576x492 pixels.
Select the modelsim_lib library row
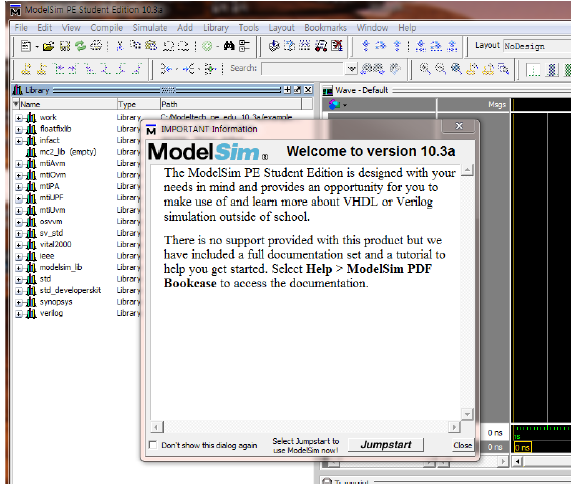tap(77, 267)
